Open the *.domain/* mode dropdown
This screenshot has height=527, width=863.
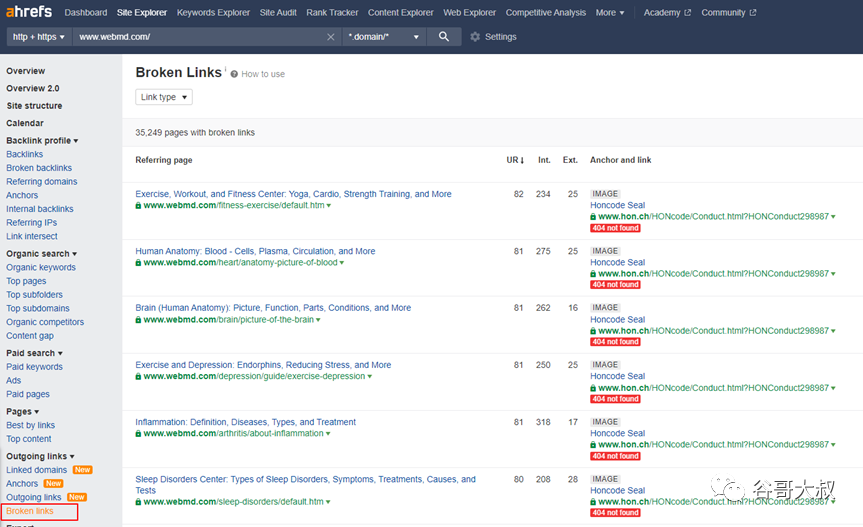[384, 37]
